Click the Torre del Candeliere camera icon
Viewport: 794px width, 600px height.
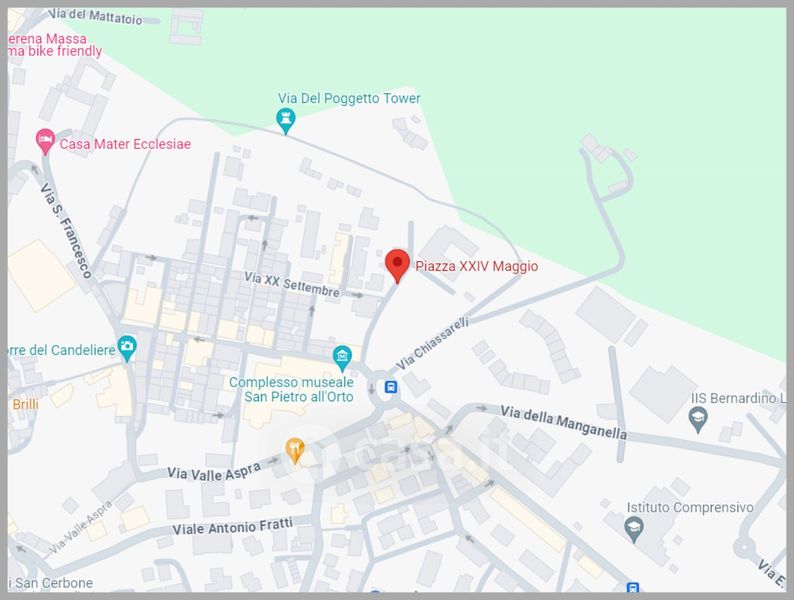click(127, 348)
